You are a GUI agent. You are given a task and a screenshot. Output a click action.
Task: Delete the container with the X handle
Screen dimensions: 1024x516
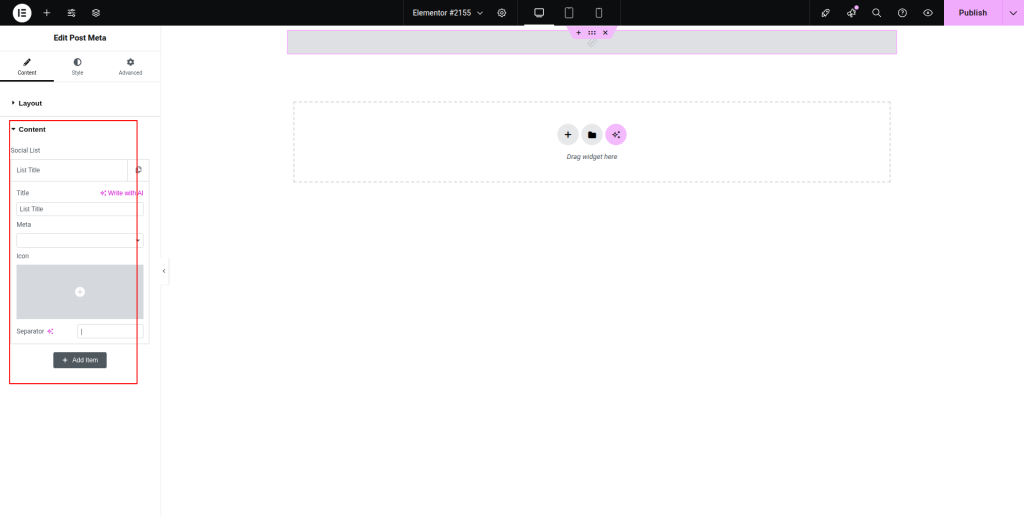tap(605, 33)
